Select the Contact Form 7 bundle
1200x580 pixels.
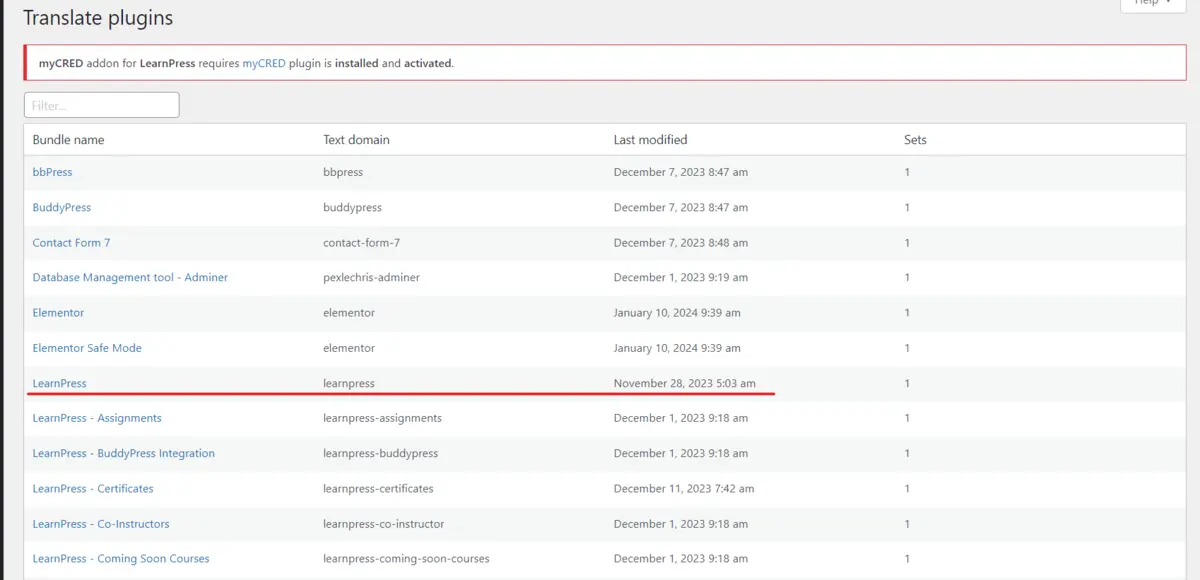click(x=71, y=243)
